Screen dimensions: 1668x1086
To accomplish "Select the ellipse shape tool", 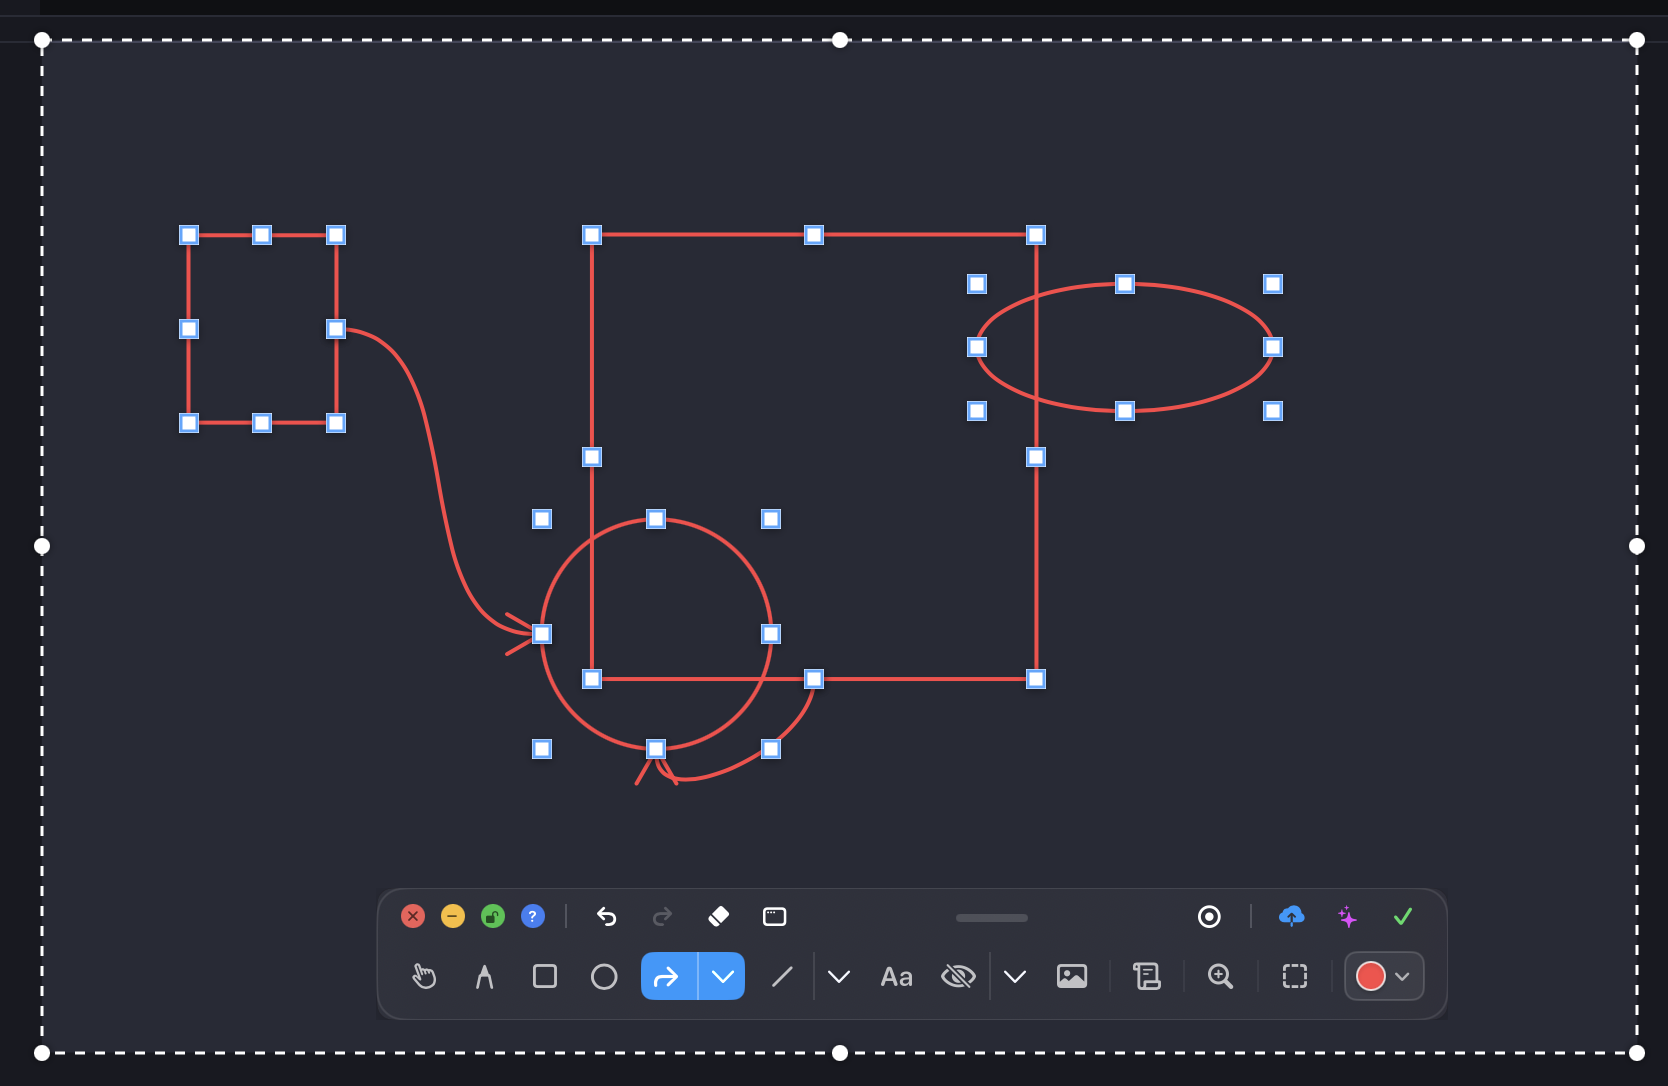I will [604, 976].
